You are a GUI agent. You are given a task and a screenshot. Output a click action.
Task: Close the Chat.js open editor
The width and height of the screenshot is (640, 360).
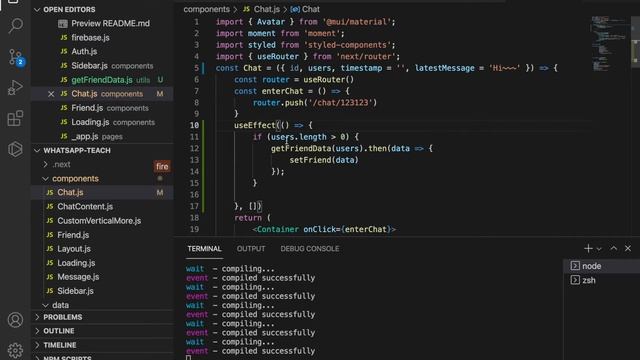click(x=51, y=94)
